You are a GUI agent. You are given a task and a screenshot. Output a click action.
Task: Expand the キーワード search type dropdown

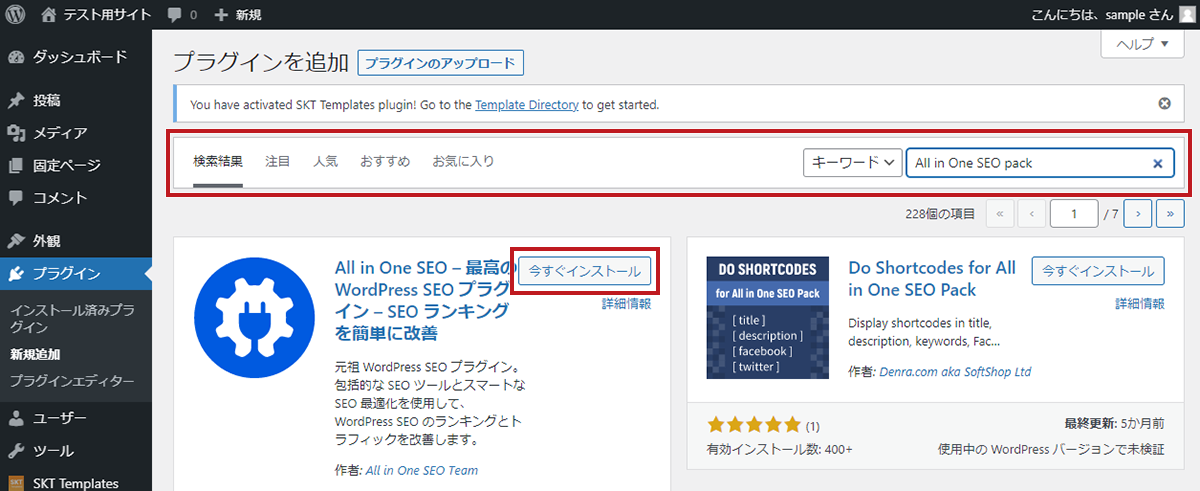click(852, 163)
